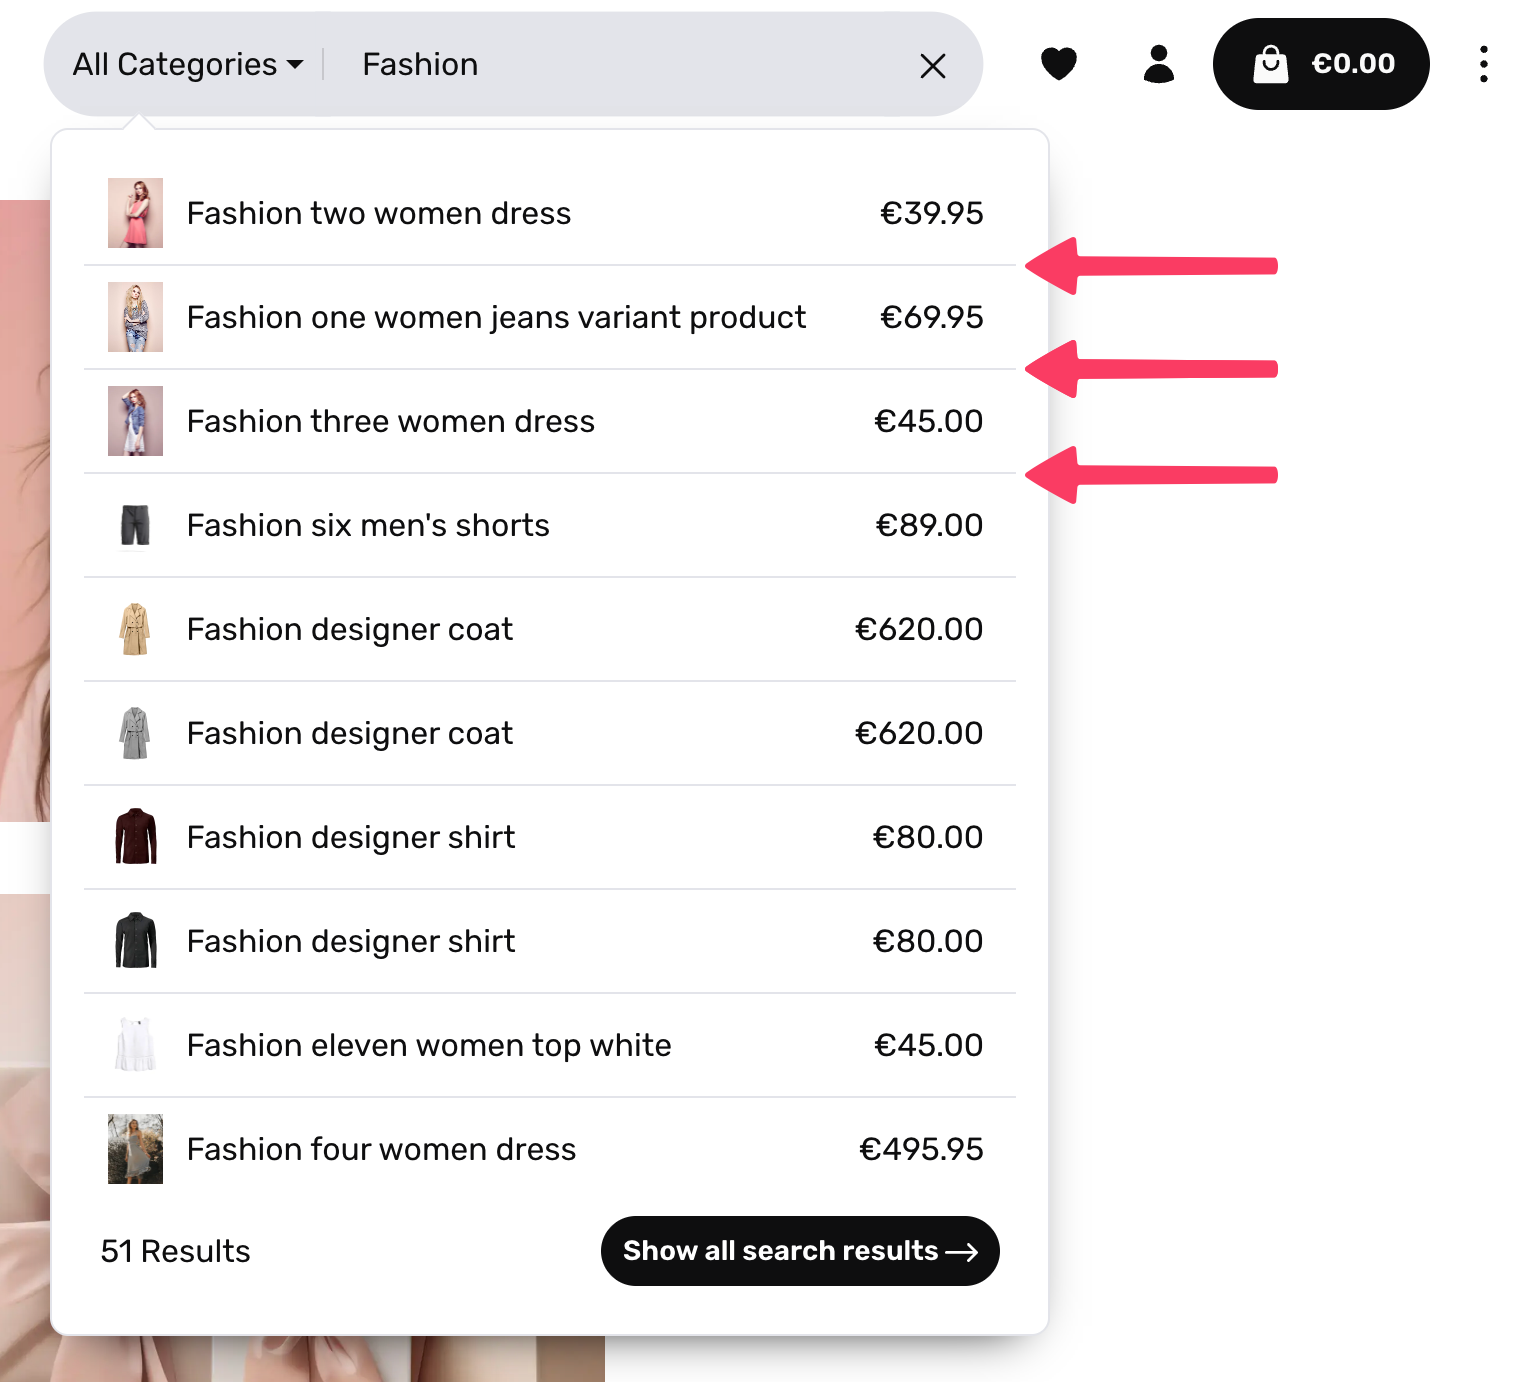Viewport: 1530px width, 1382px height.
Task: Open the three-dot more options menu
Action: (1483, 64)
